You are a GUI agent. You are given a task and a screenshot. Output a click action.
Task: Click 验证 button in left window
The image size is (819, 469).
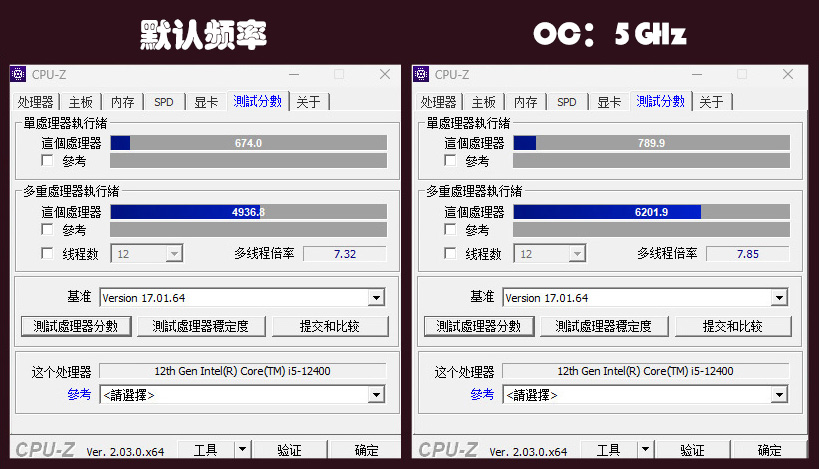click(x=289, y=450)
